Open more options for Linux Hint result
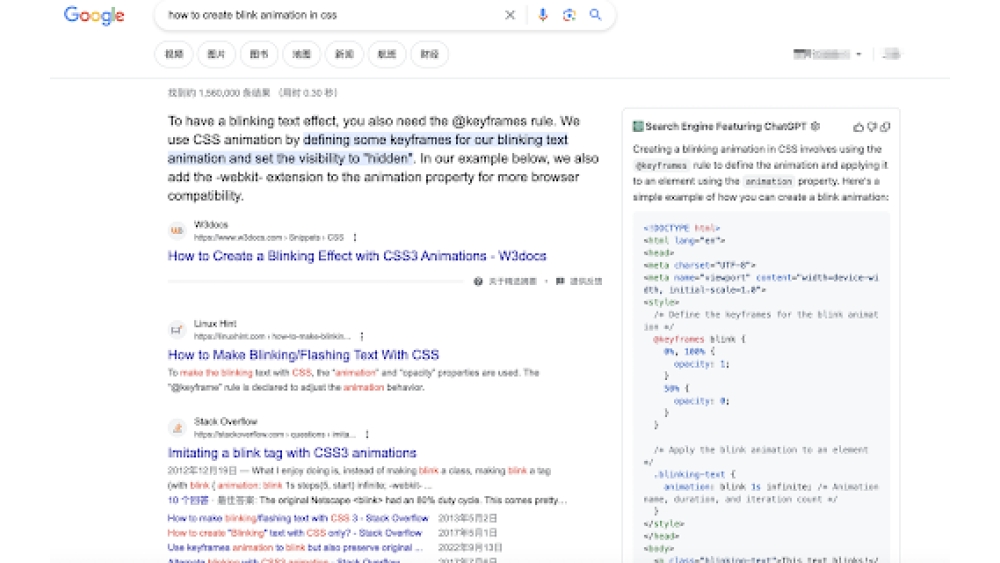 pyautogui.click(x=362, y=336)
